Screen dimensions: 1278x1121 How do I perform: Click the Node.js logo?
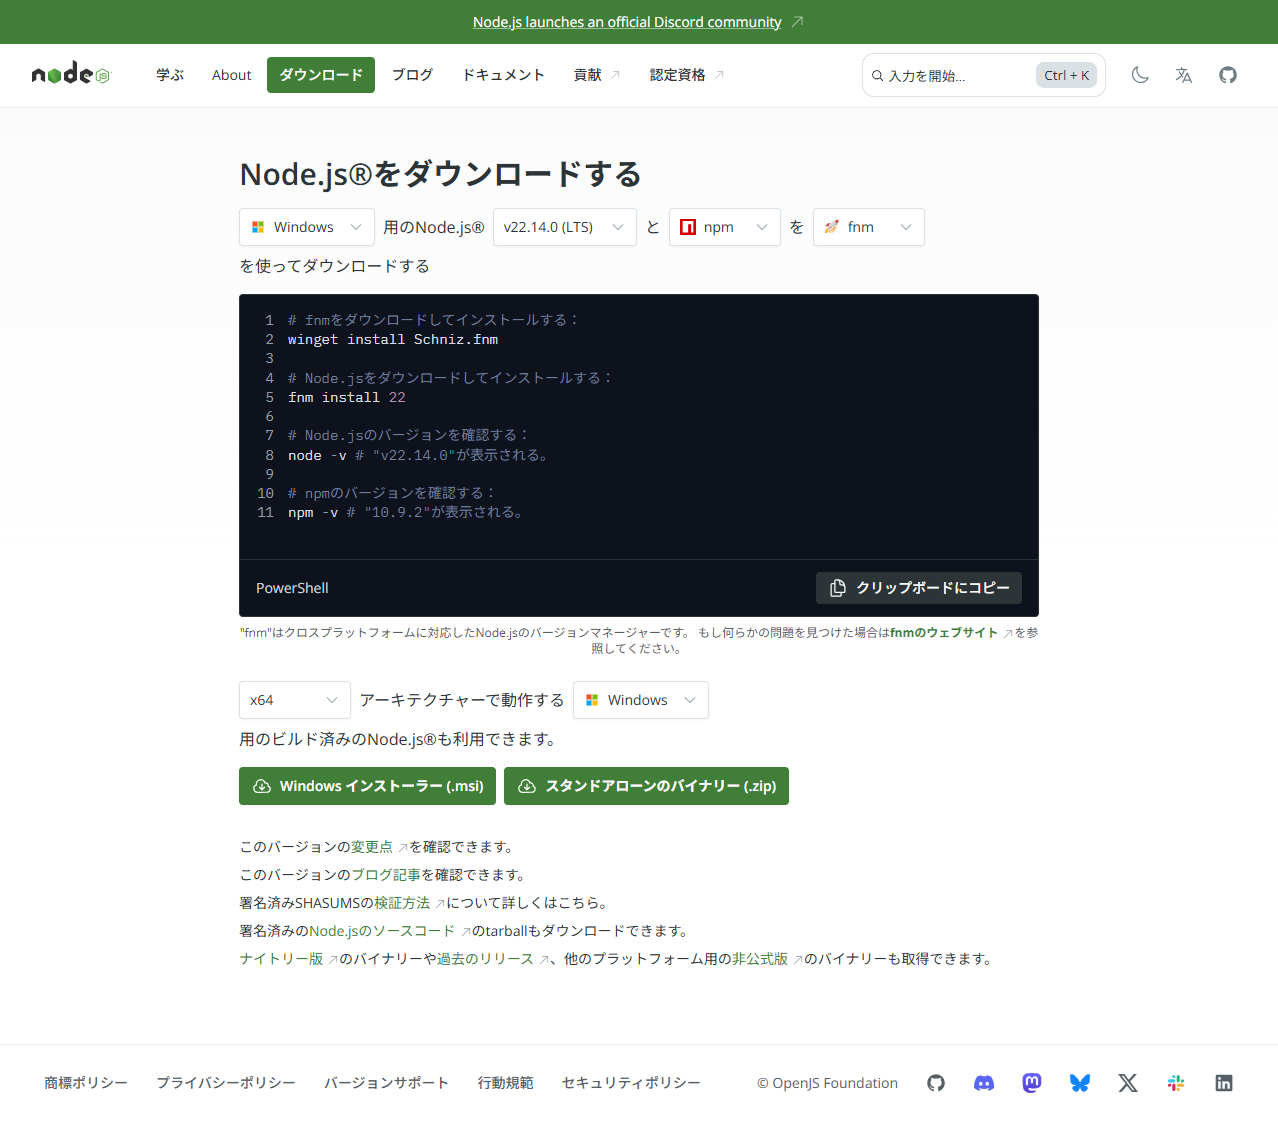click(x=70, y=73)
